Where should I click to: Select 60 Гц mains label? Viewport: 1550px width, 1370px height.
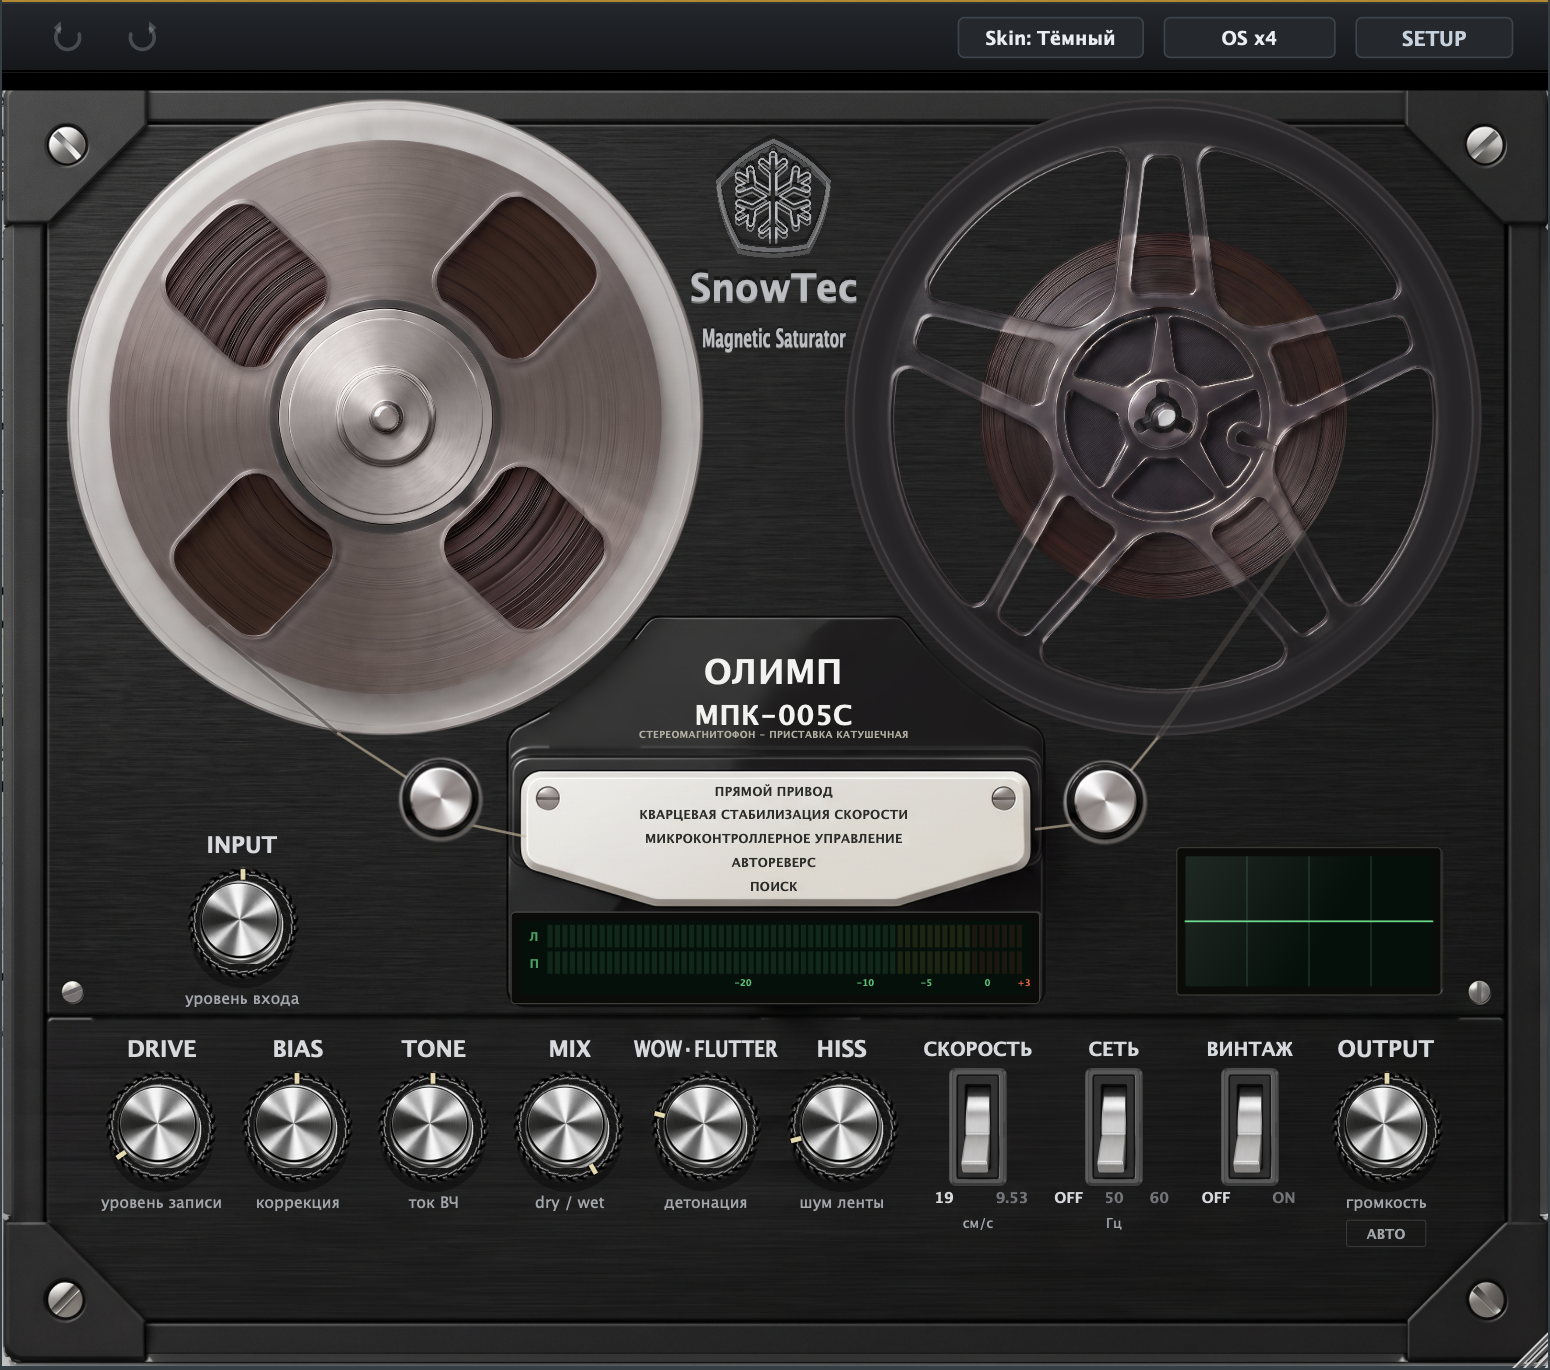1159,1198
